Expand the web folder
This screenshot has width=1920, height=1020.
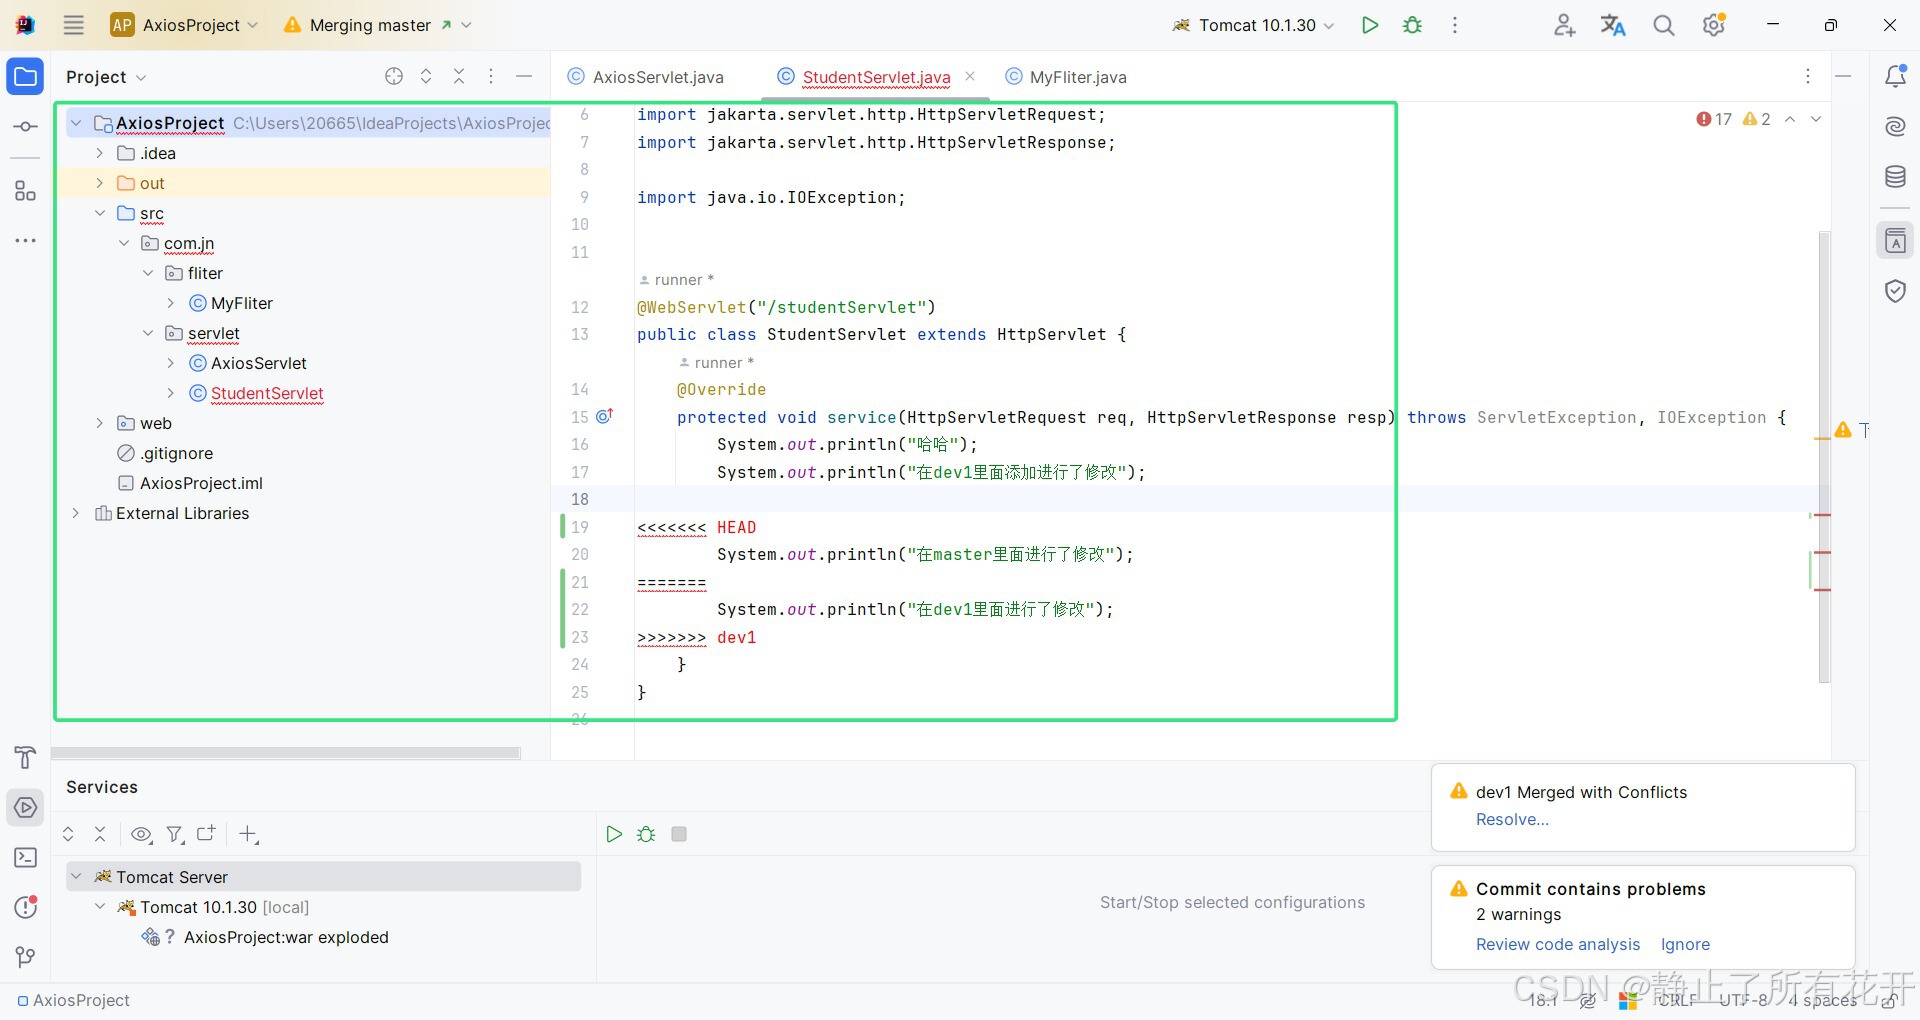click(x=99, y=423)
